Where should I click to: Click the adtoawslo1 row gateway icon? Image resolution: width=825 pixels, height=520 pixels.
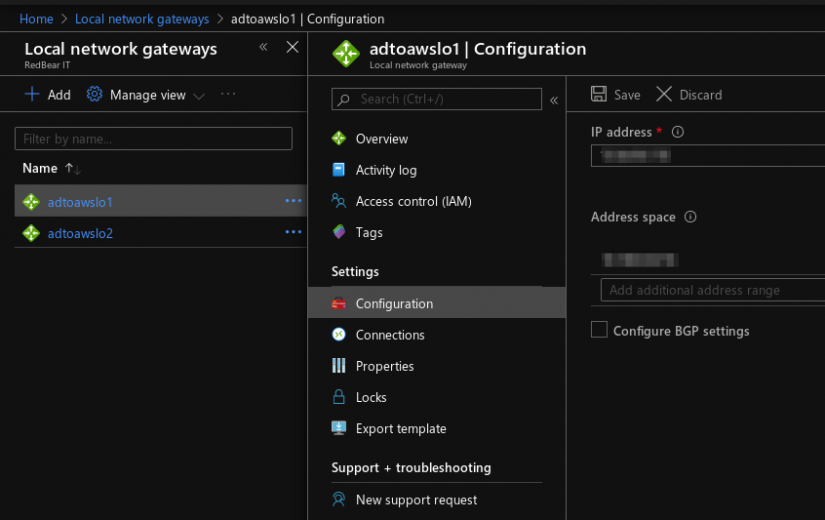[x=31, y=202]
